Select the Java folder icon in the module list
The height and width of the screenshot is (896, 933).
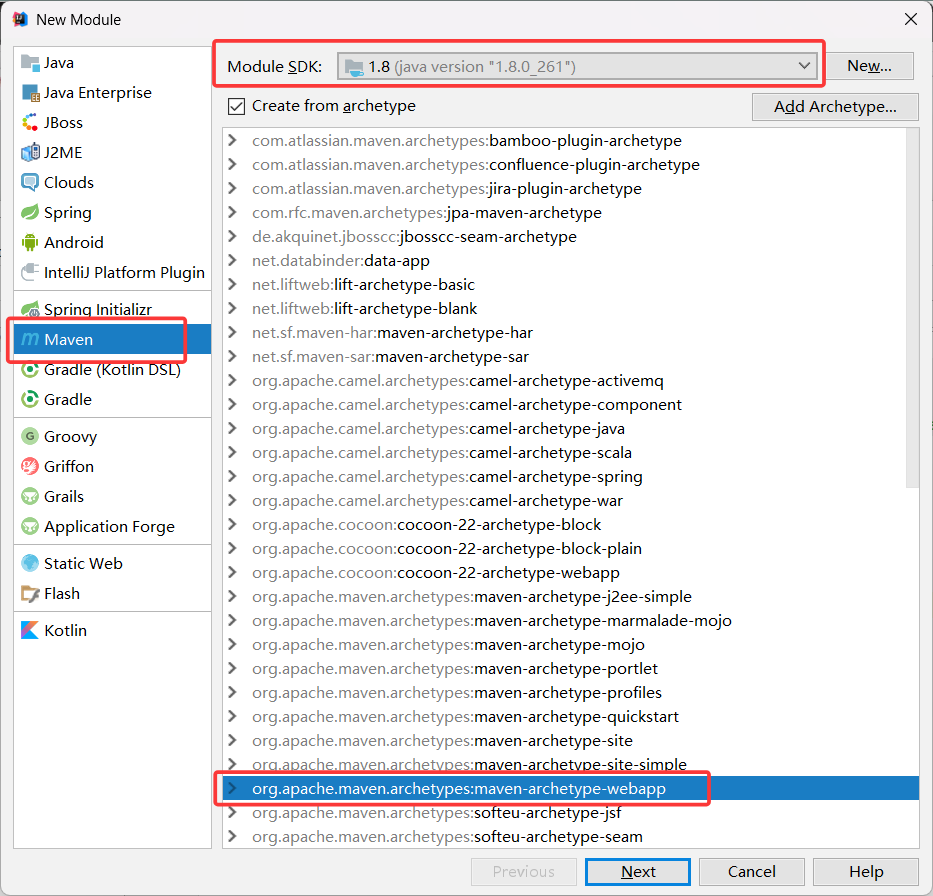tap(30, 62)
